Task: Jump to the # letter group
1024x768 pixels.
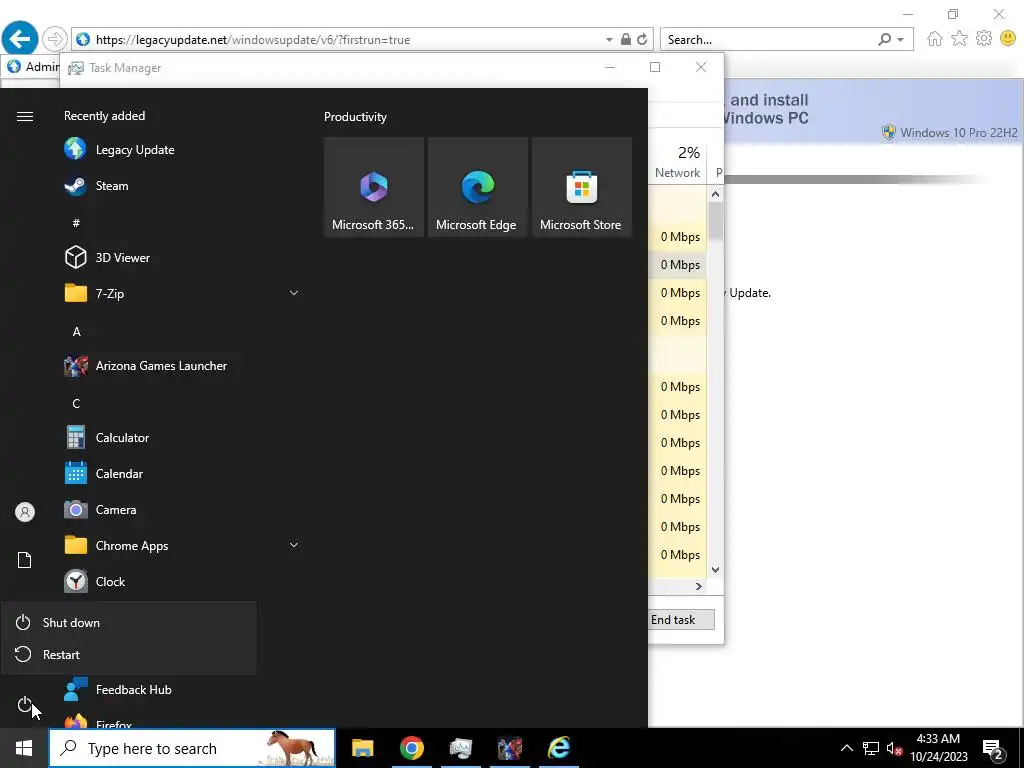Action: point(76,223)
